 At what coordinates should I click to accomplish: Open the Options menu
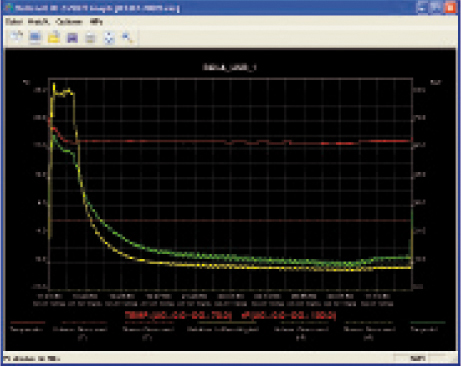pyautogui.click(x=69, y=22)
